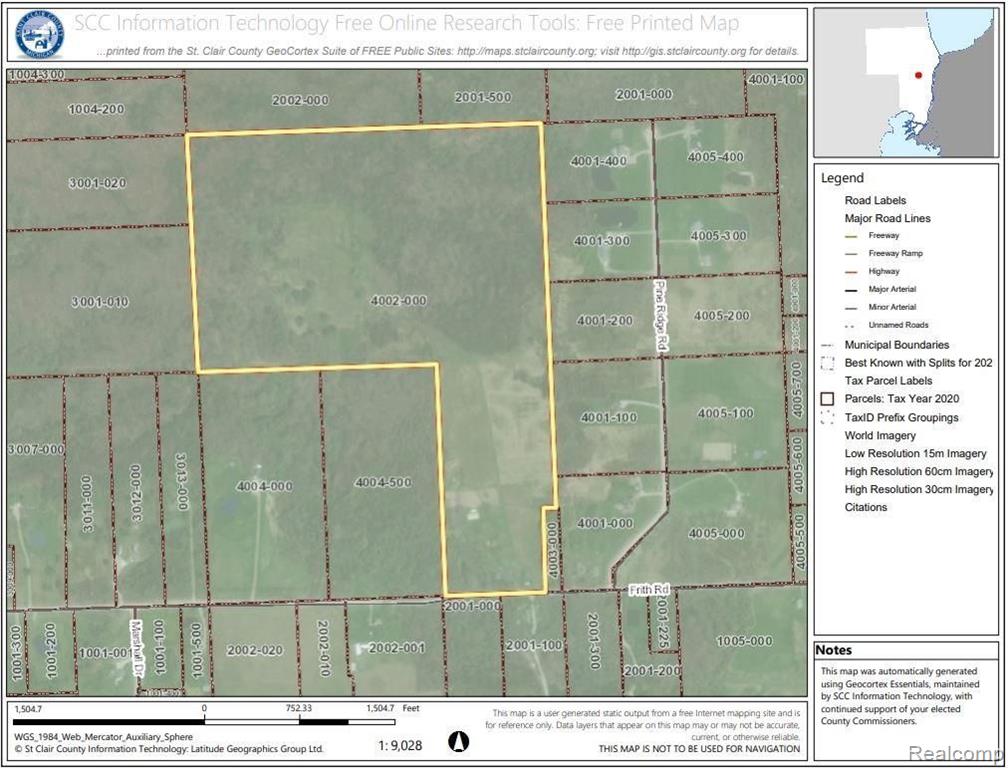
Task: Select the Major Arterial legend entry
Action: pos(892,289)
